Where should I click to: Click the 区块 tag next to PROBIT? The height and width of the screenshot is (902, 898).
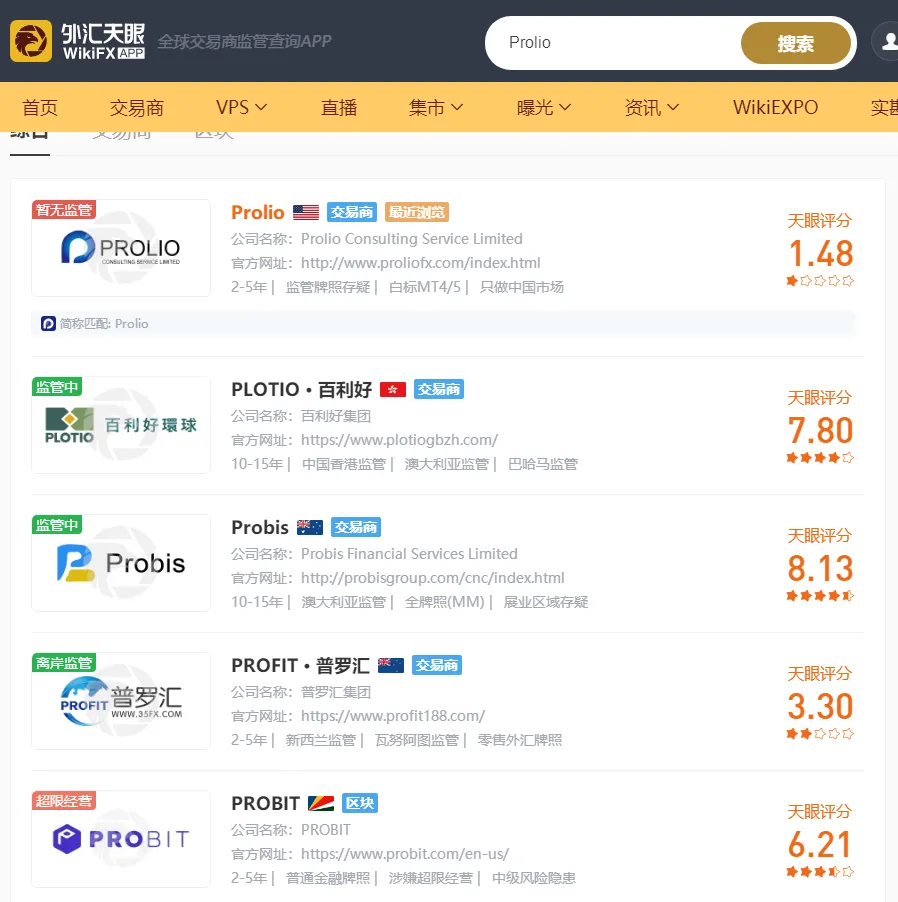(x=360, y=803)
